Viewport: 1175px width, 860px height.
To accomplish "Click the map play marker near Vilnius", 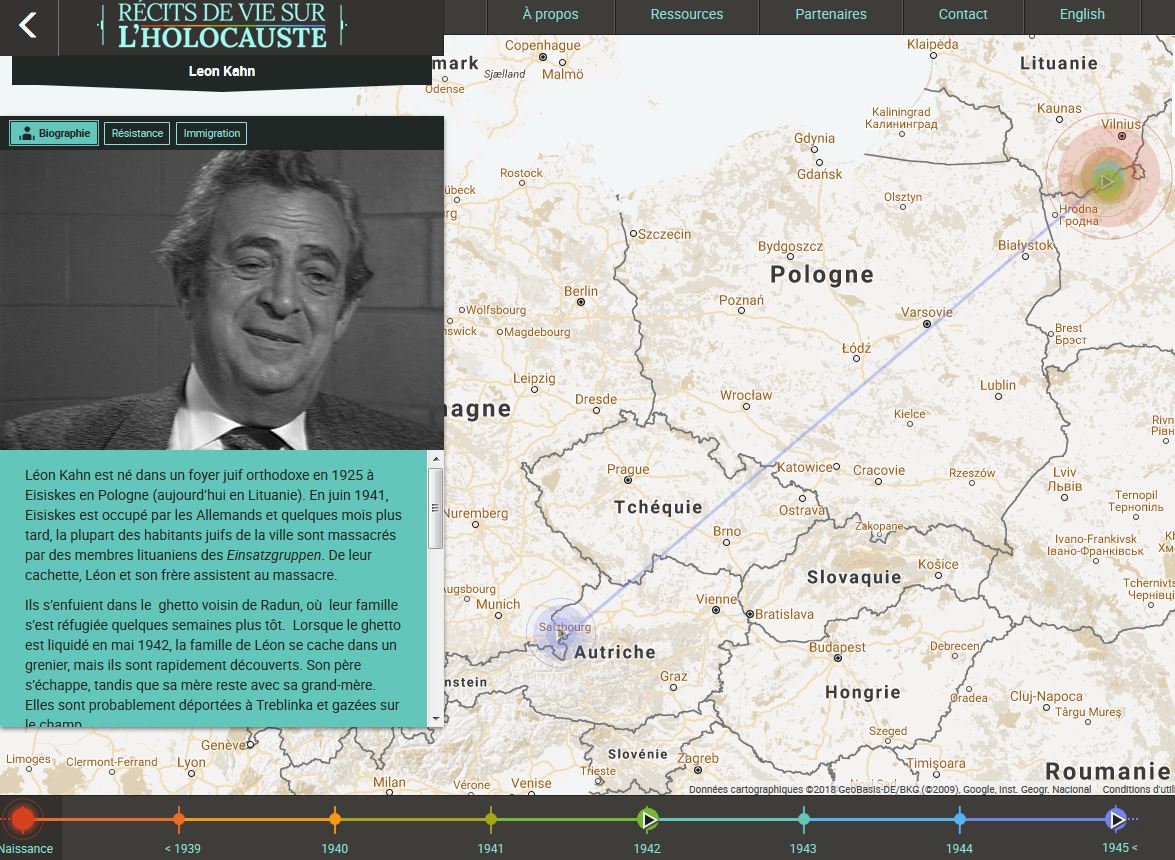I will pos(1106,180).
